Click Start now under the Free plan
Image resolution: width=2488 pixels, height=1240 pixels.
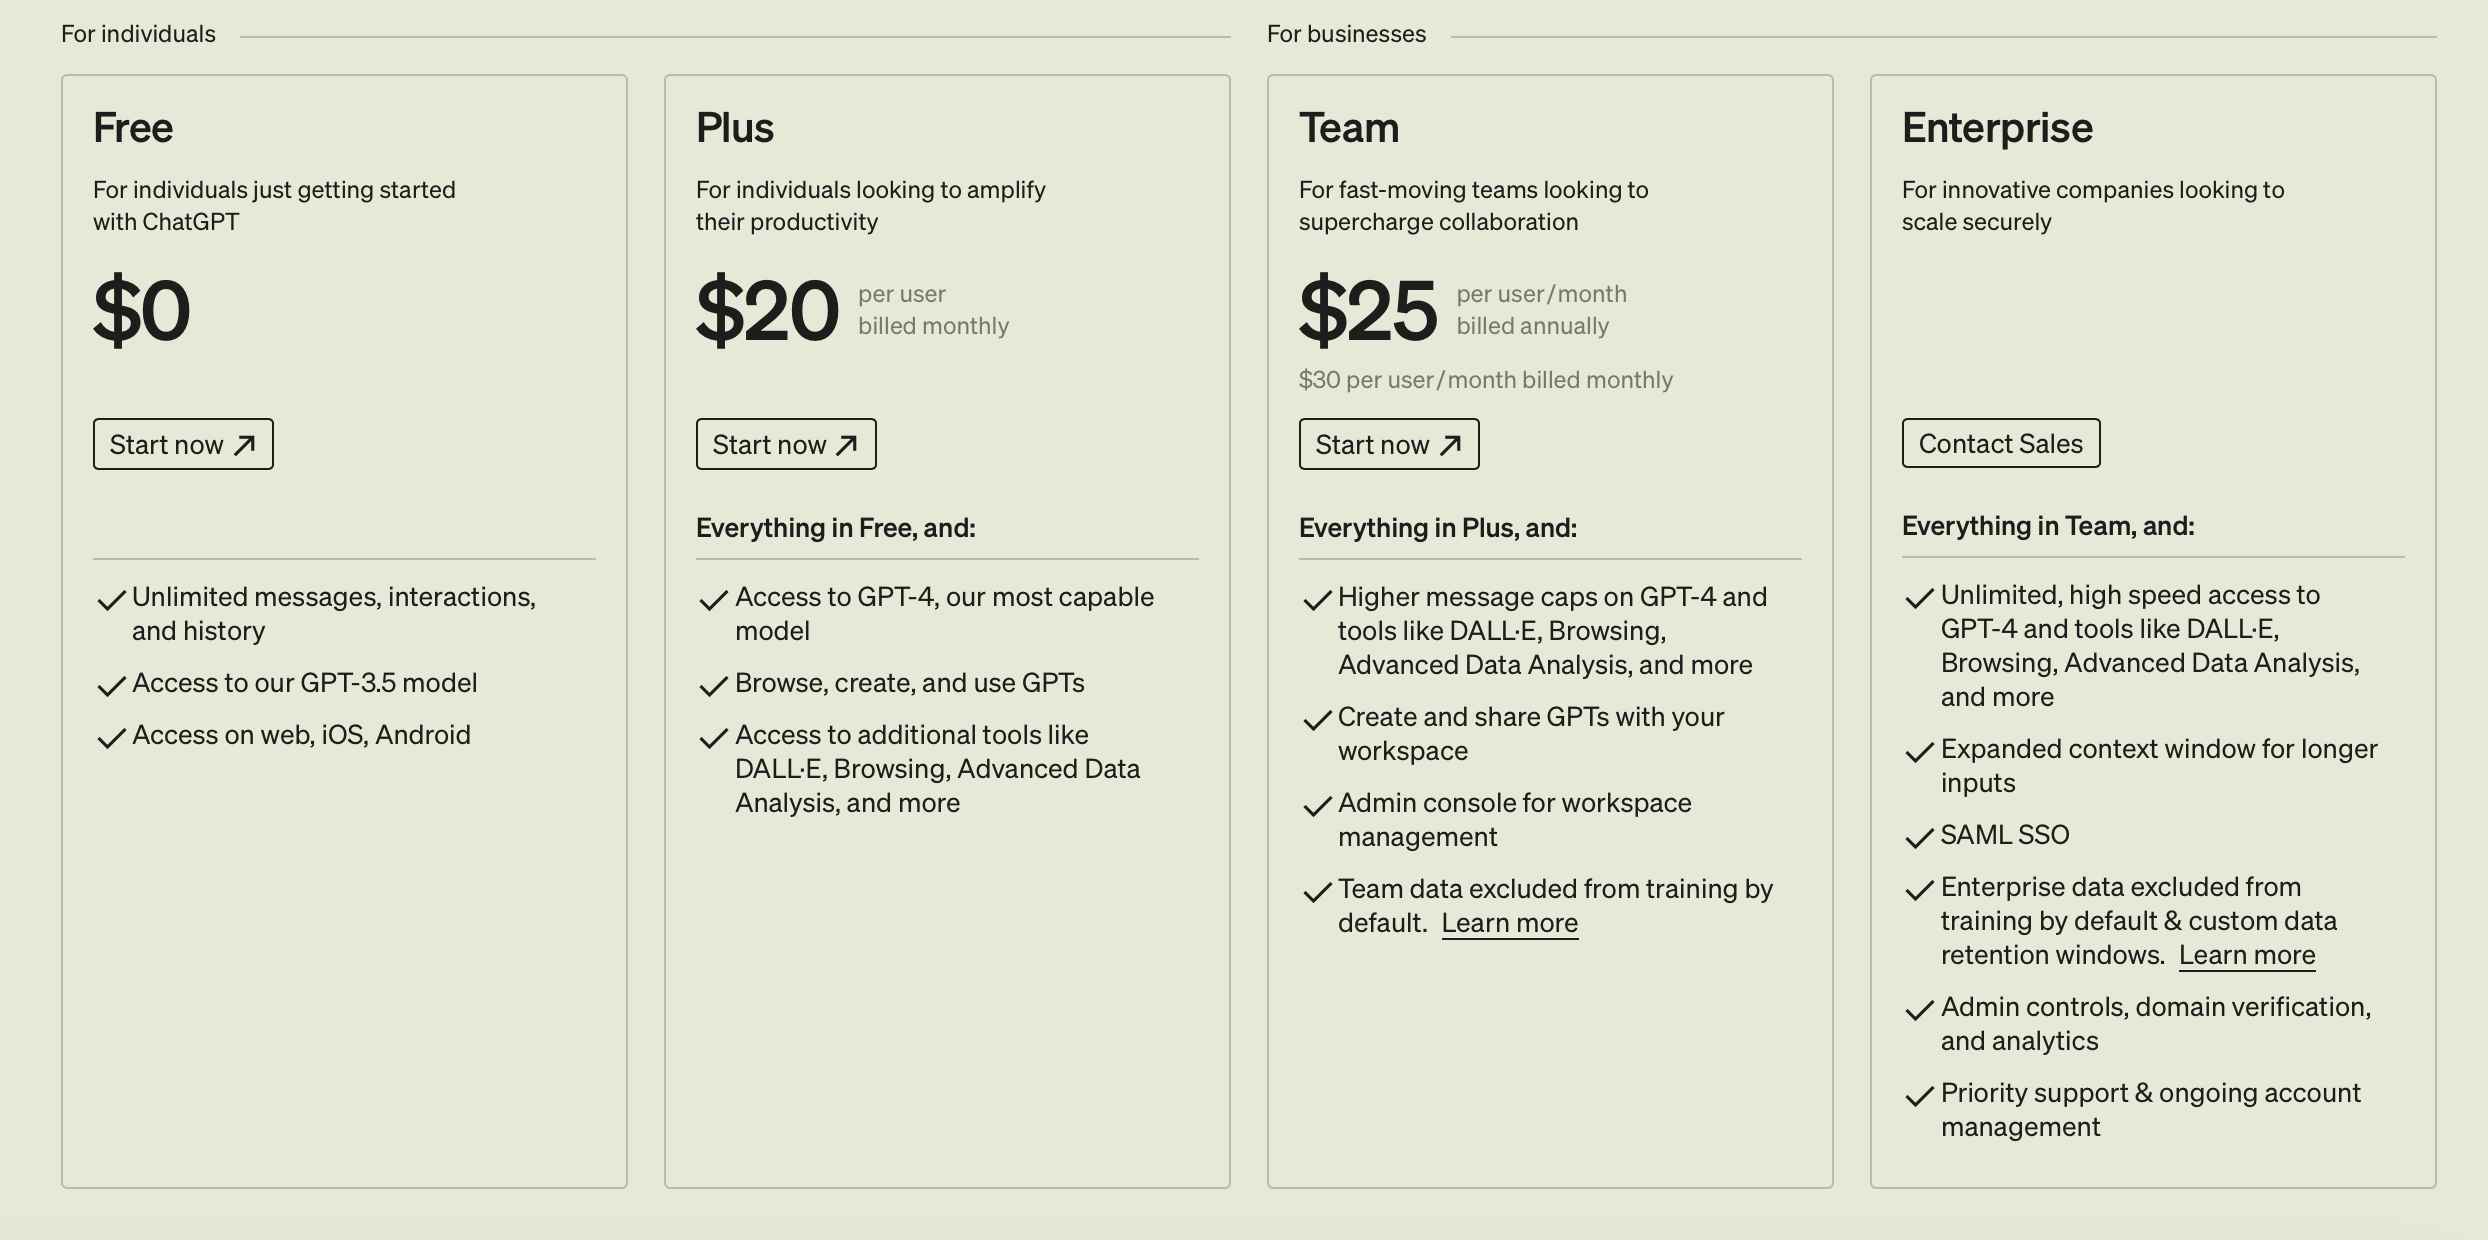(183, 444)
